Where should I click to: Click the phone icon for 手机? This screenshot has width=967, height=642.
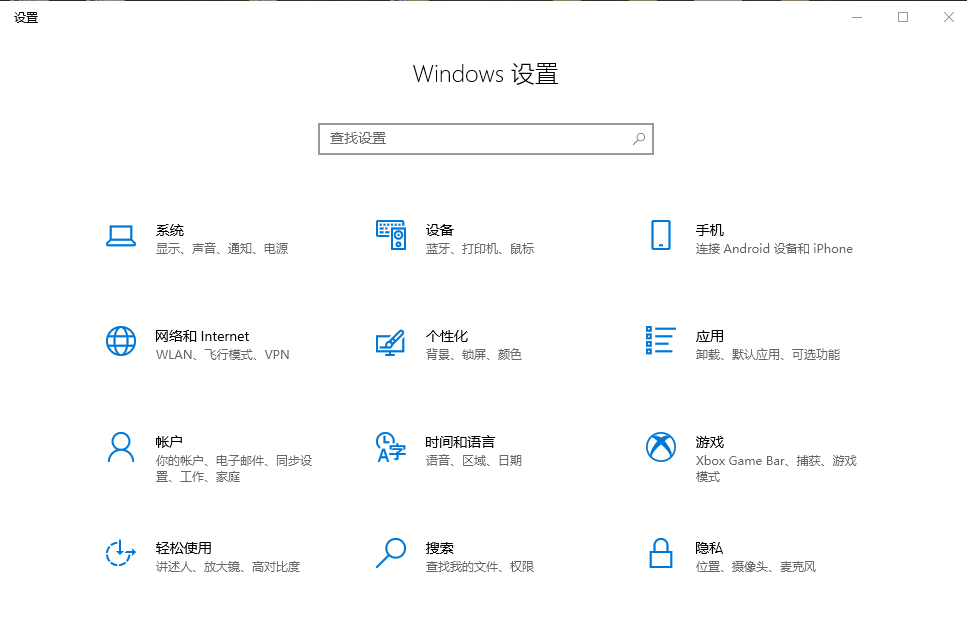[660, 235]
